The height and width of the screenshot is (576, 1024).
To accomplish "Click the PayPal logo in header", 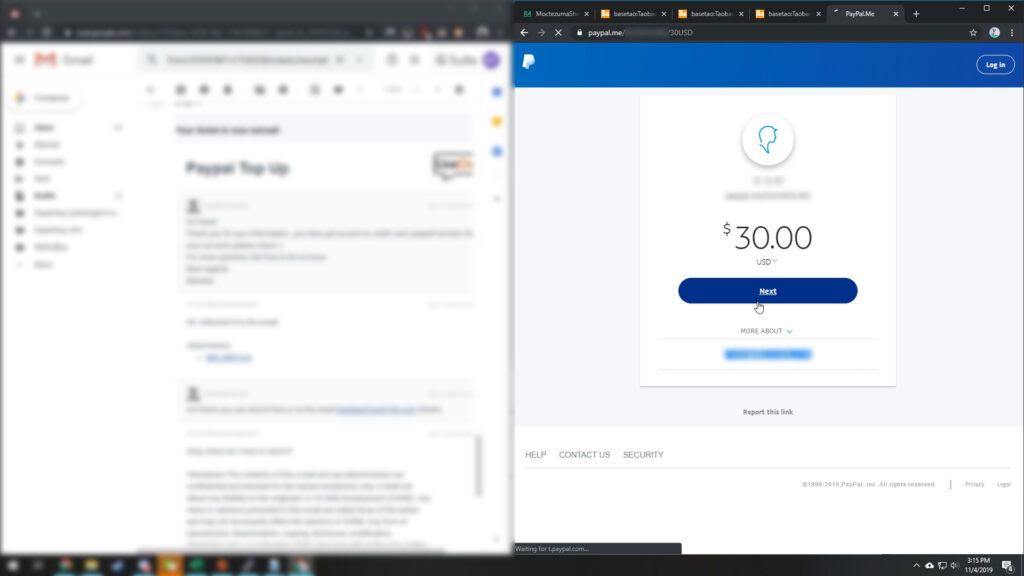I will [x=529, y=61].
